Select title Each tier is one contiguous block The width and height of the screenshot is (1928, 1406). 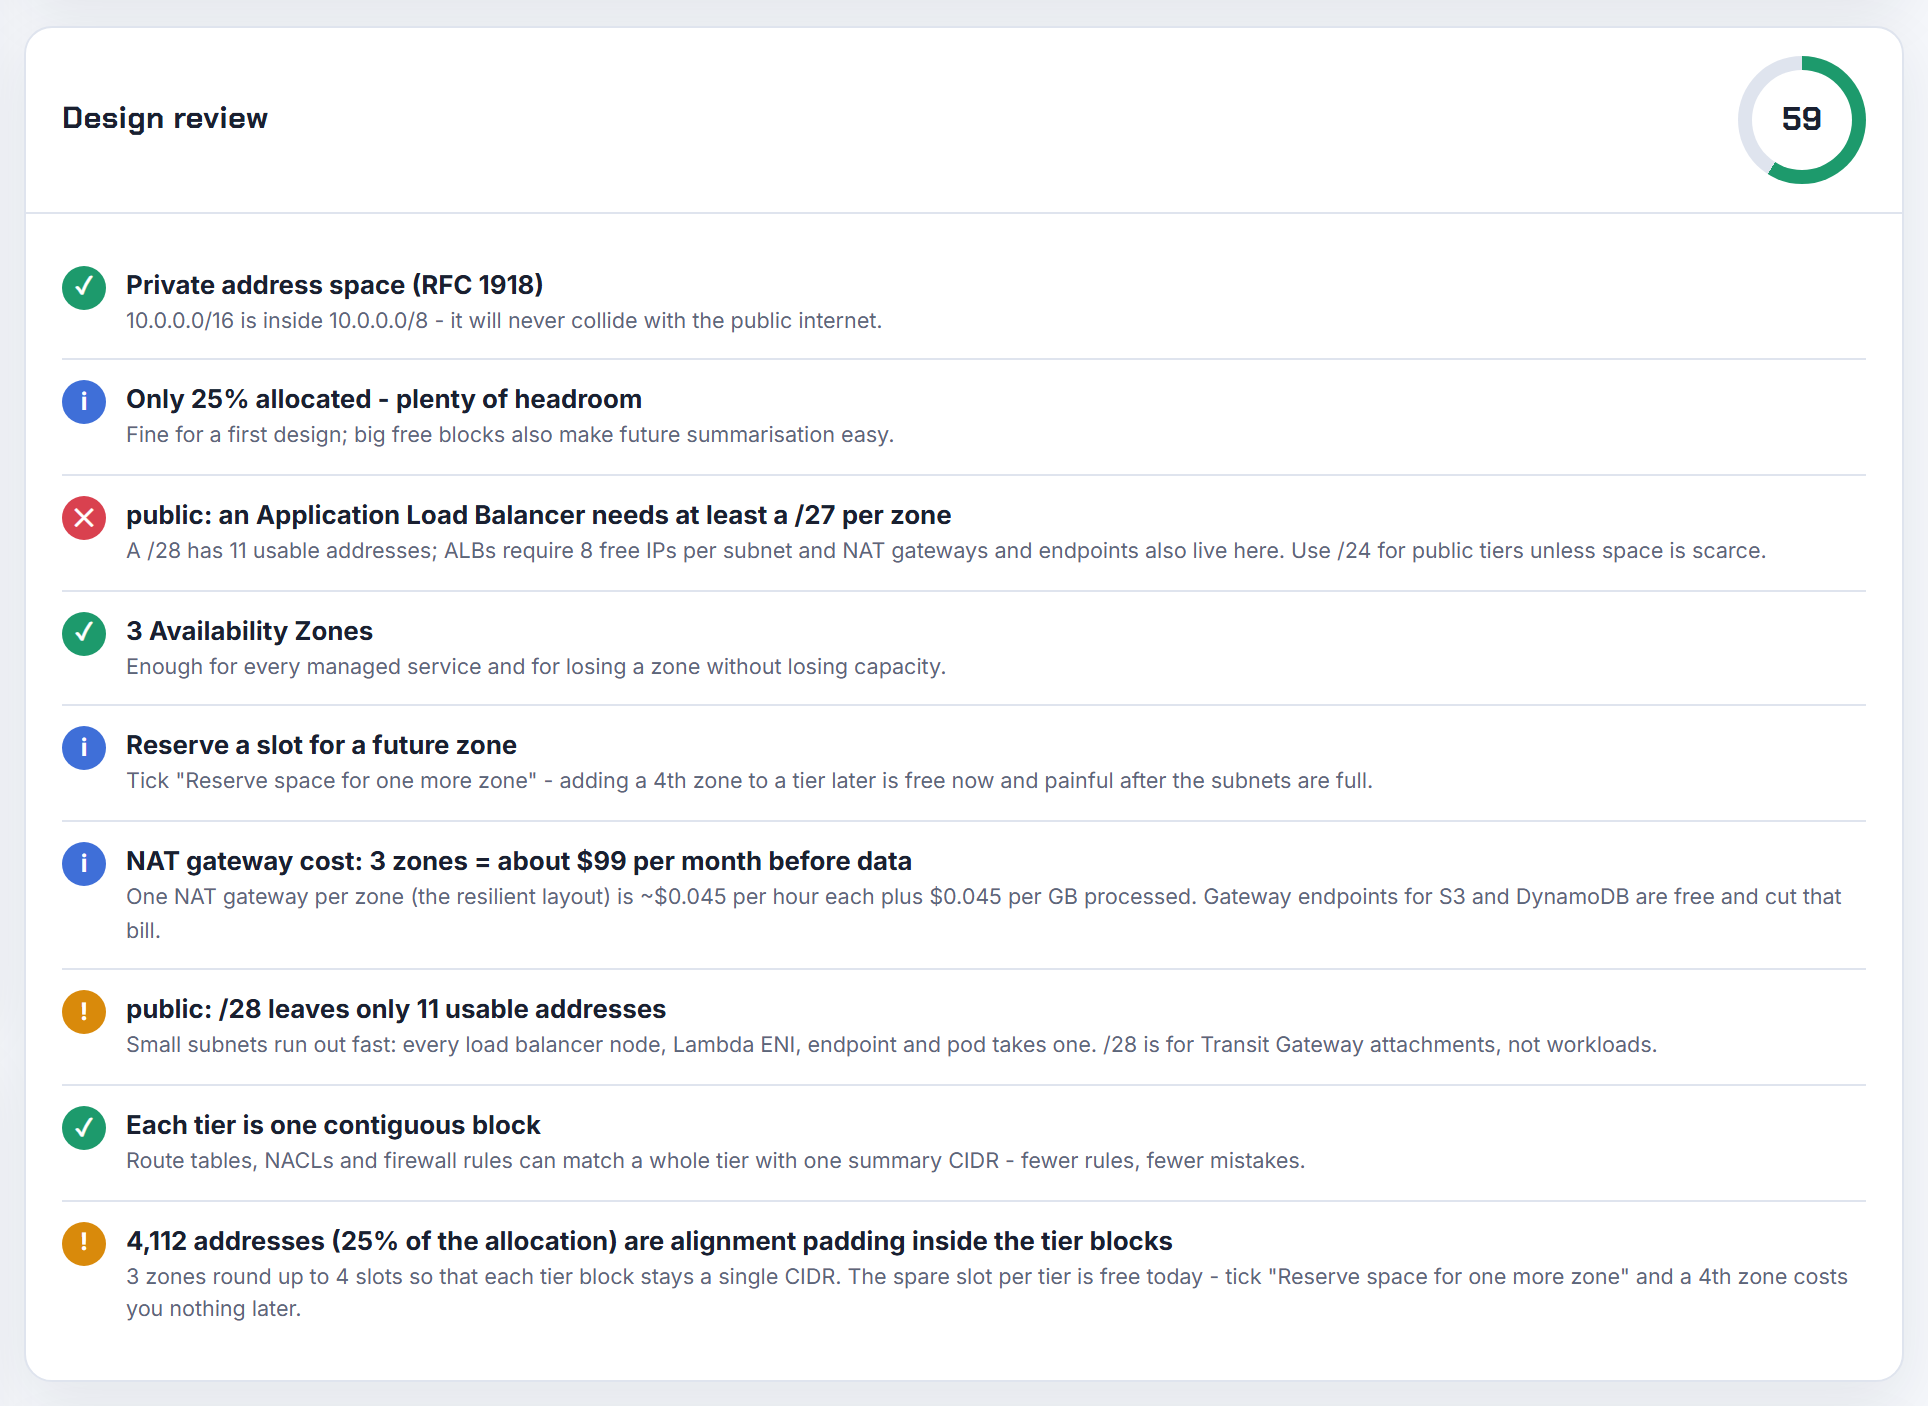click(x=333, y=1125)
